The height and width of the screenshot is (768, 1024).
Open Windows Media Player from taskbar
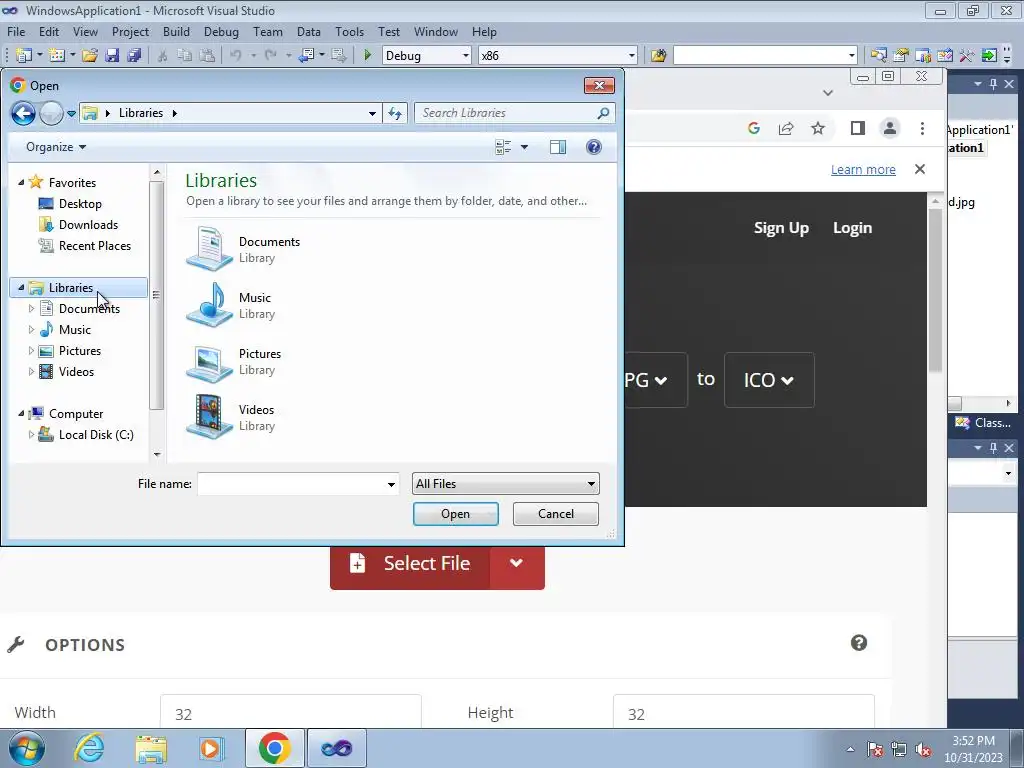[x=211, y=748]
